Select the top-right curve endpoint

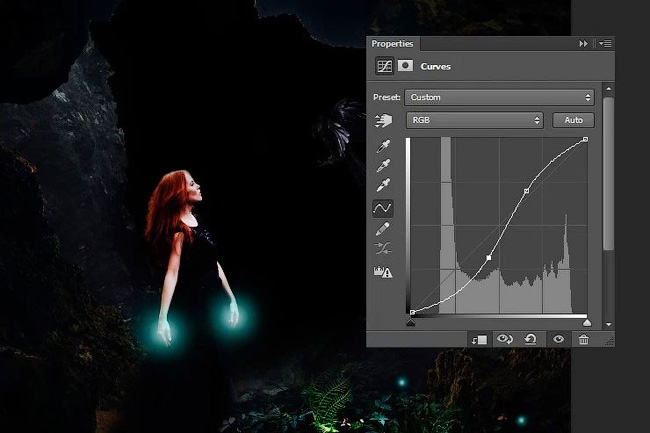pyautogui.click(x=585, y=140)
